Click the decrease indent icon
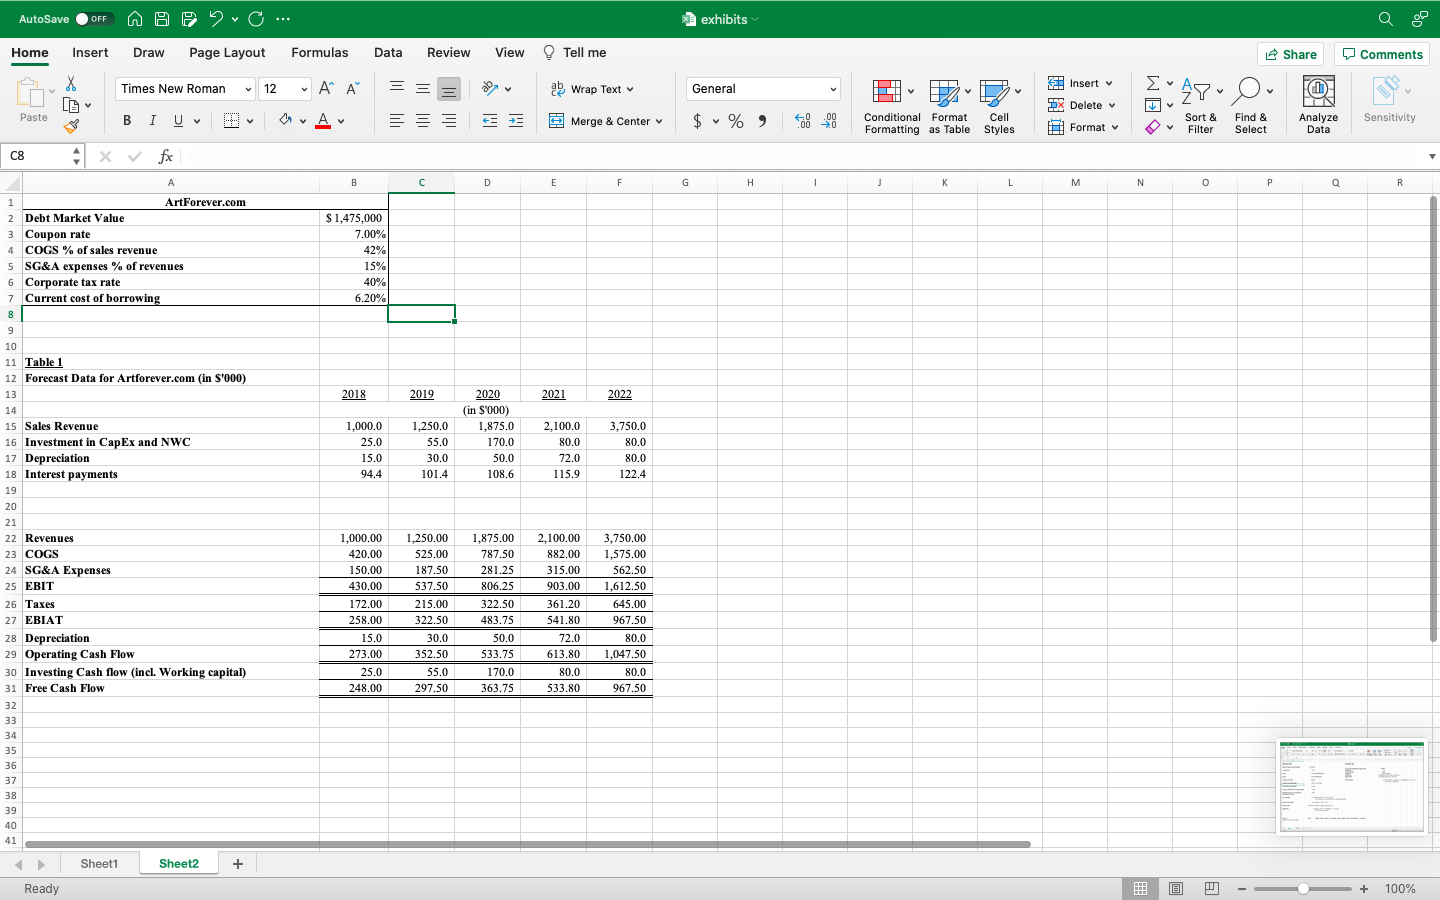 [x=490, y=121]
